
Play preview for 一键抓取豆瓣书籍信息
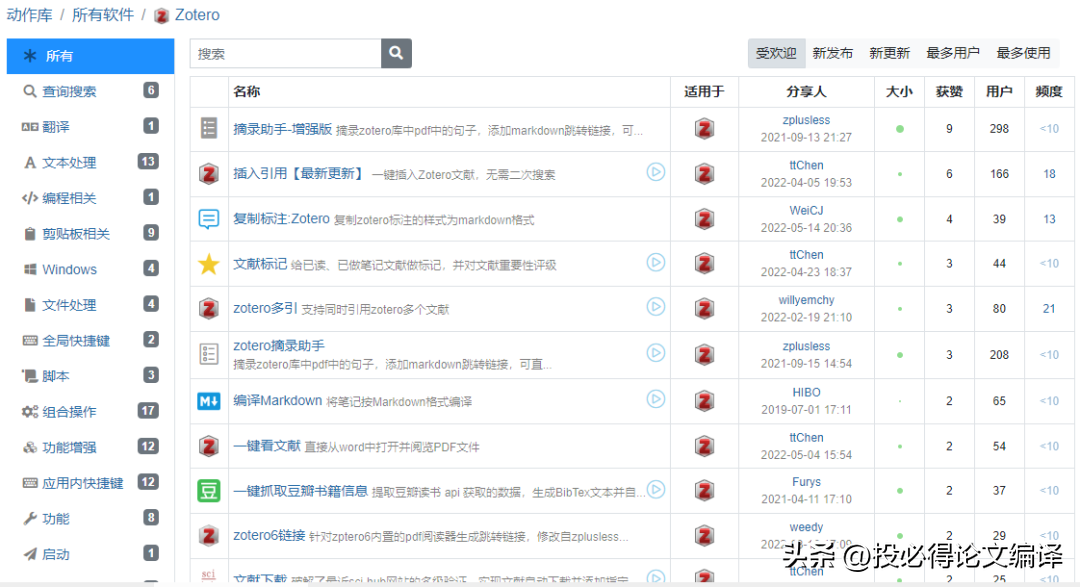tap(656, 489)
